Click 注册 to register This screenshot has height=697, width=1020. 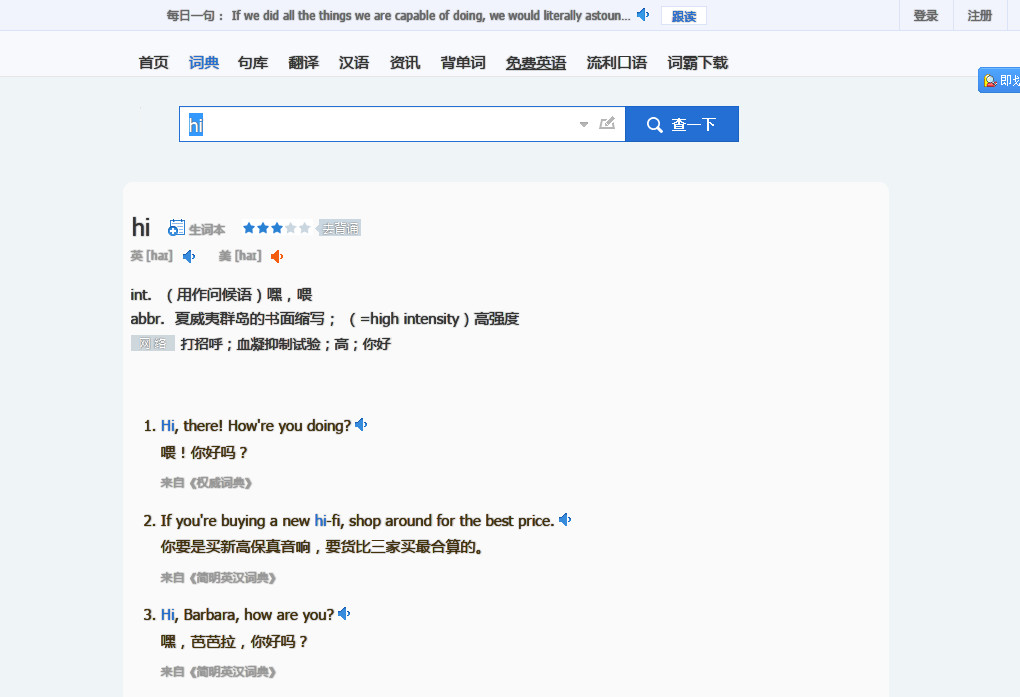tap(980, 16)
